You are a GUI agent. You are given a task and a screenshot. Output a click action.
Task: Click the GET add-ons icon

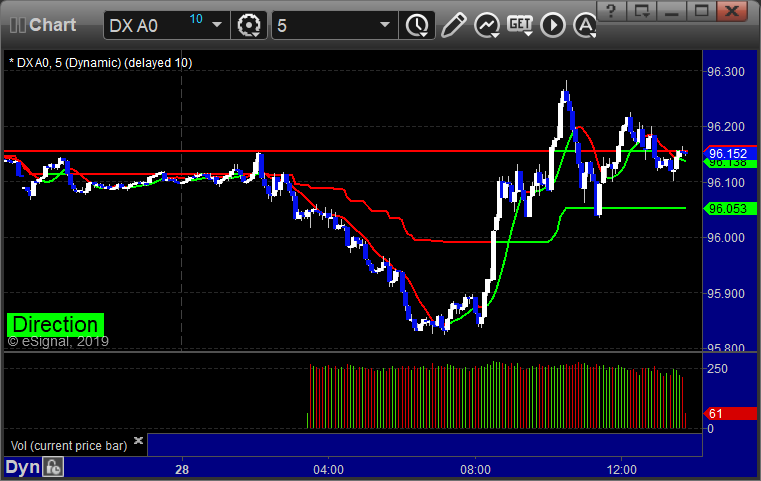[520, 25]
